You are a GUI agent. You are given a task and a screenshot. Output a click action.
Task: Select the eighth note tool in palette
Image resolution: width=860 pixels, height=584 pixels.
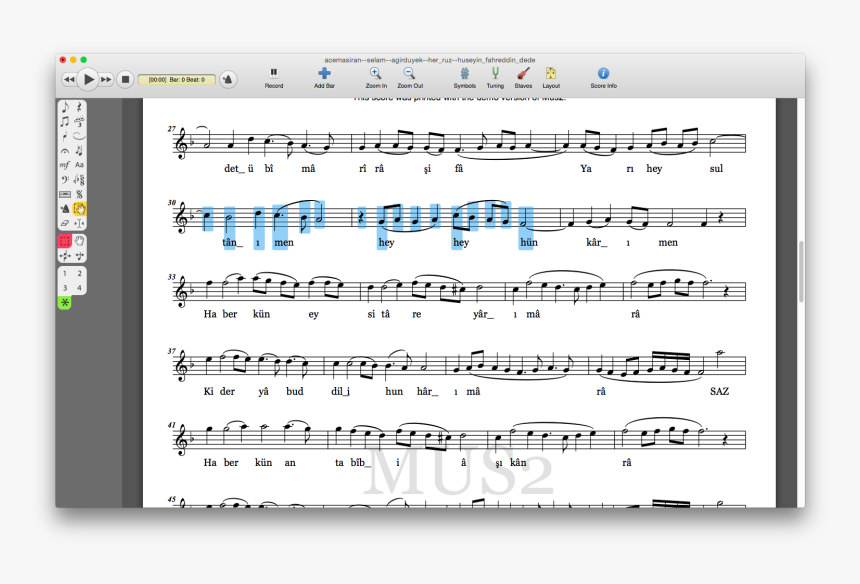coord(65,106)
